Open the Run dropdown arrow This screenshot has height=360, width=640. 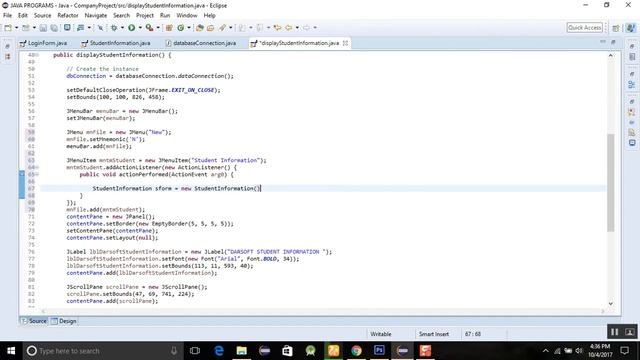140,28
